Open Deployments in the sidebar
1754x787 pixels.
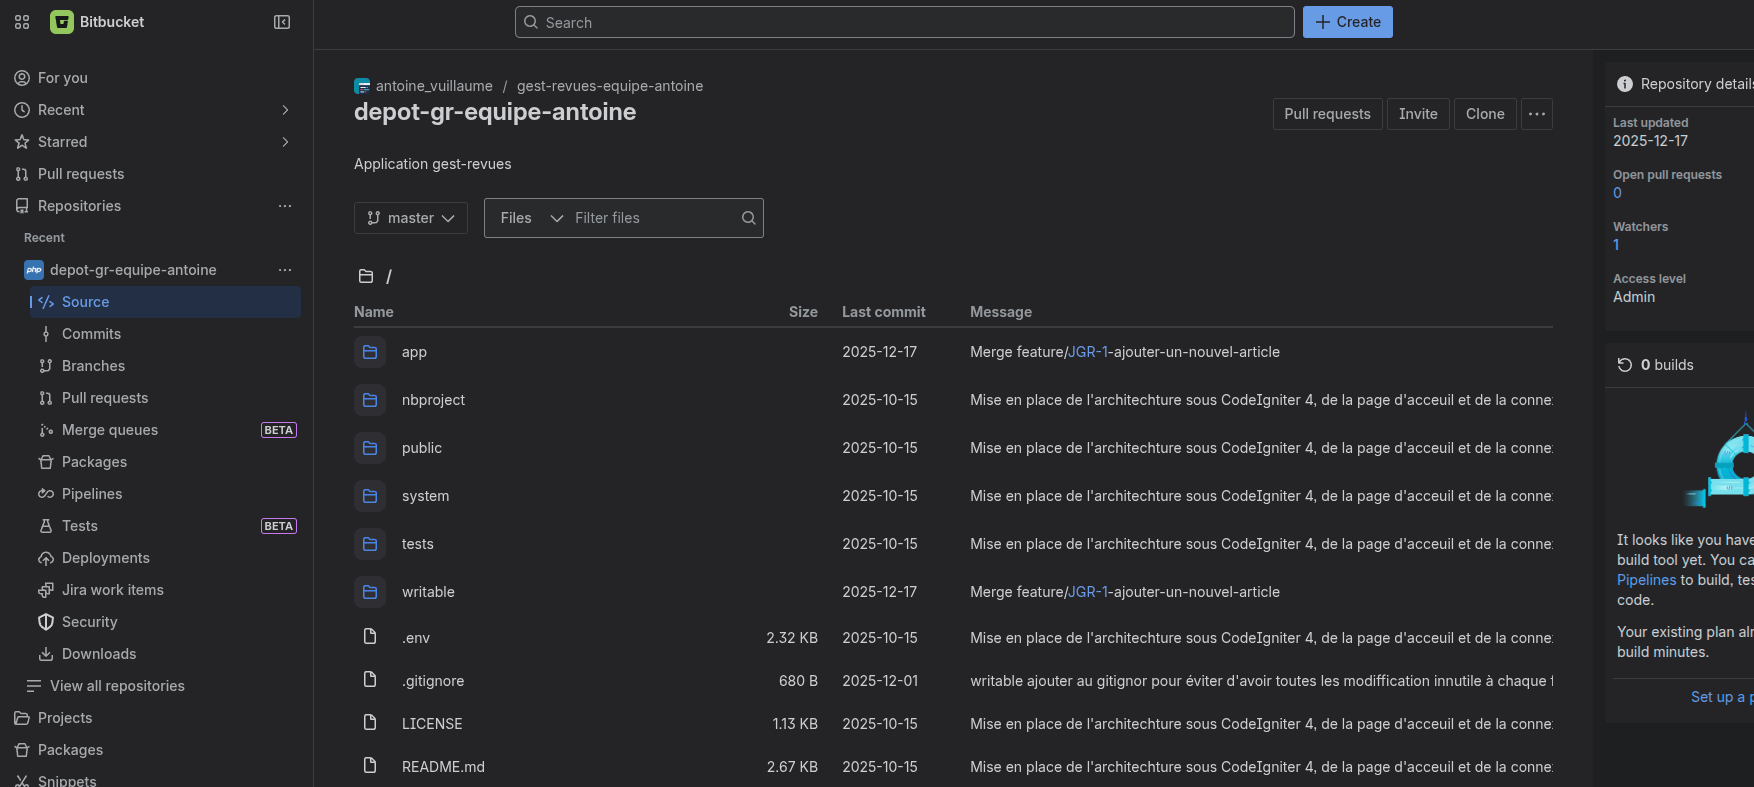click(x=165, y=558)
